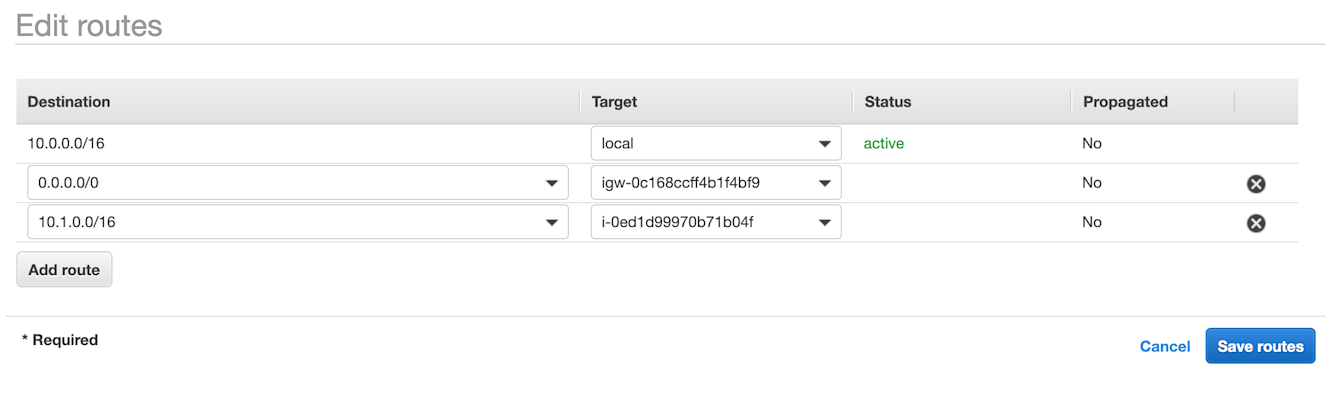Click the Target column header
This screenshot has height=402, width=1330.
614,102
